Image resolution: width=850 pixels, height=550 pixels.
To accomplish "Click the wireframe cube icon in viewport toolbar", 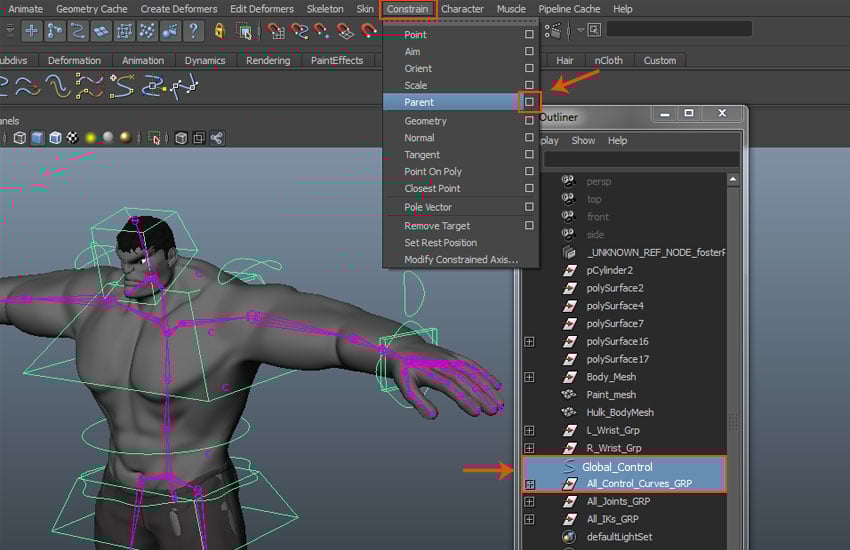I will click(x=19, y=138).
